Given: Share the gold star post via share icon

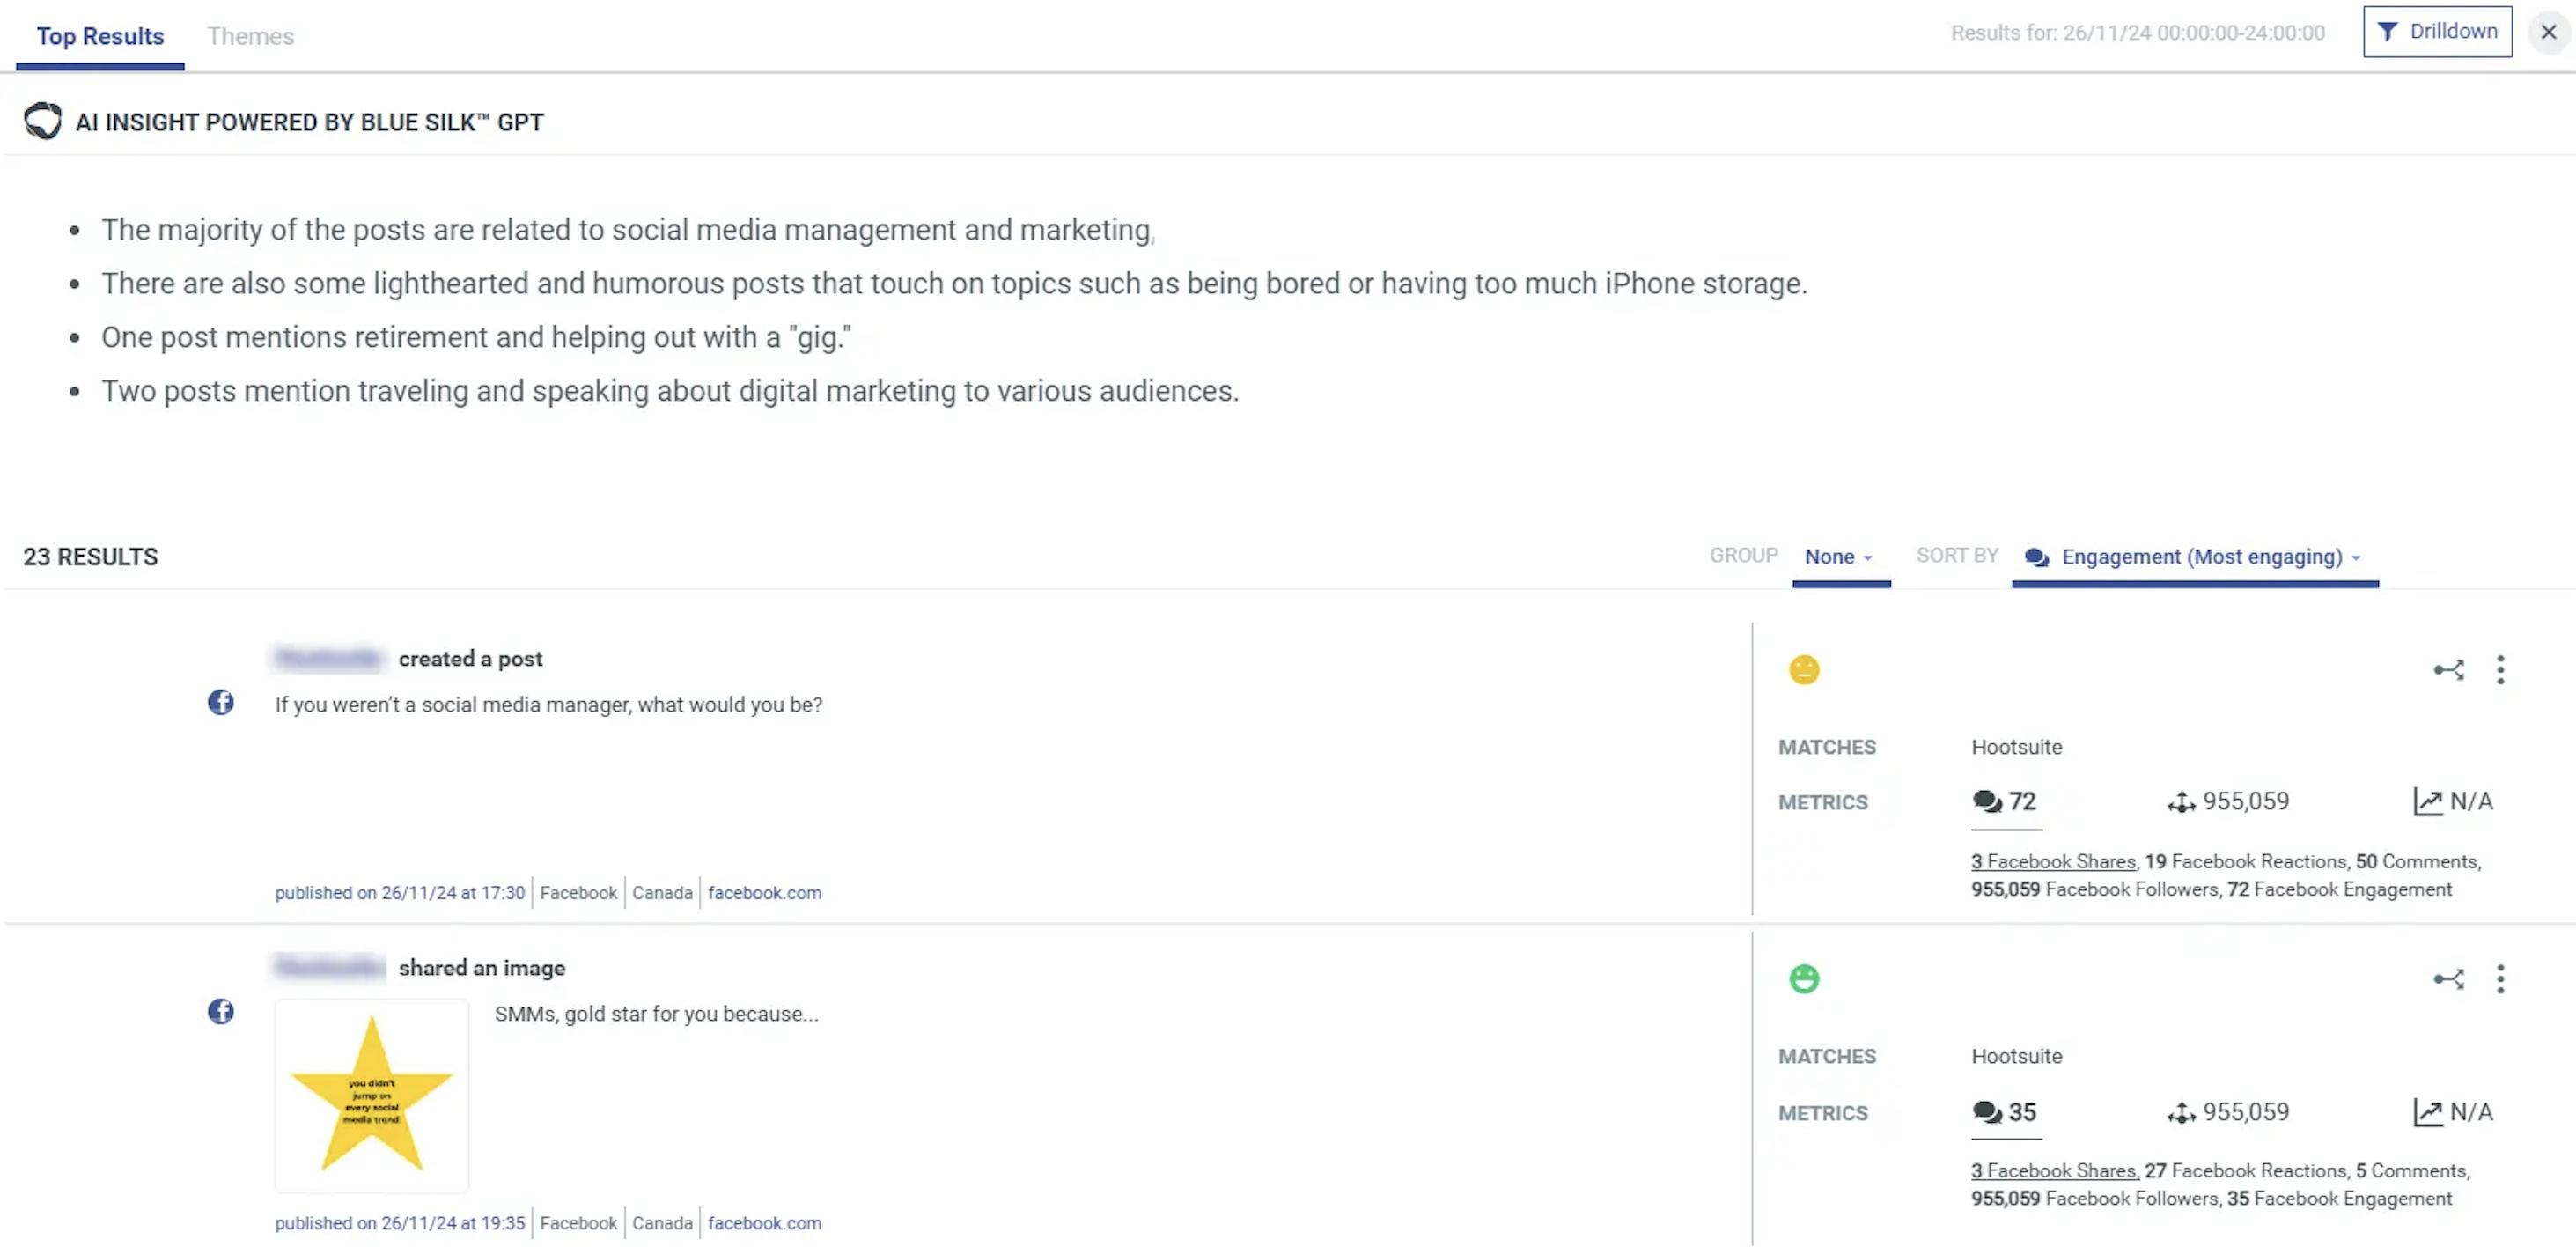Looking at the screenshot, I should point(2448,978).
